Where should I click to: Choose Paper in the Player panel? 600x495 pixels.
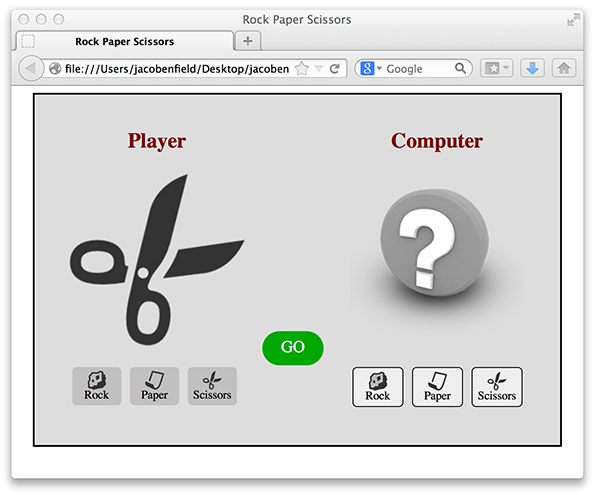click(x=154, y=386)
